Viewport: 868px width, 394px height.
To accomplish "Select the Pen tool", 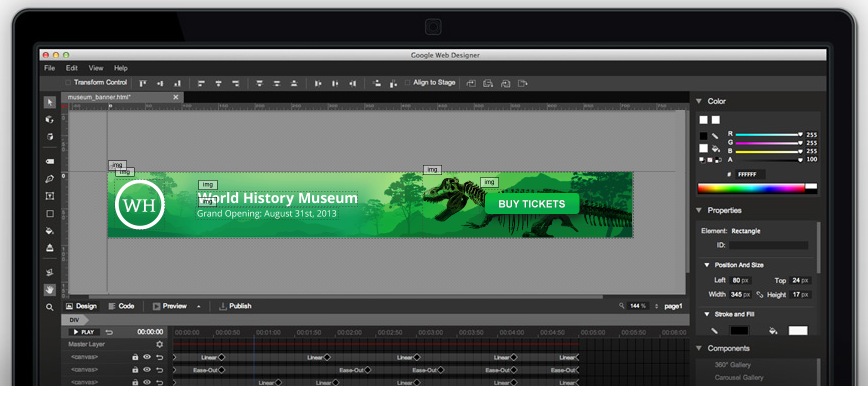I will tap(50, 179).
